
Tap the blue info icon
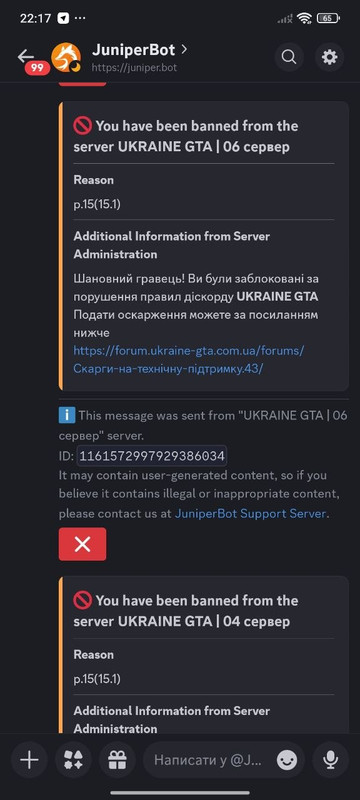[67, 416]
